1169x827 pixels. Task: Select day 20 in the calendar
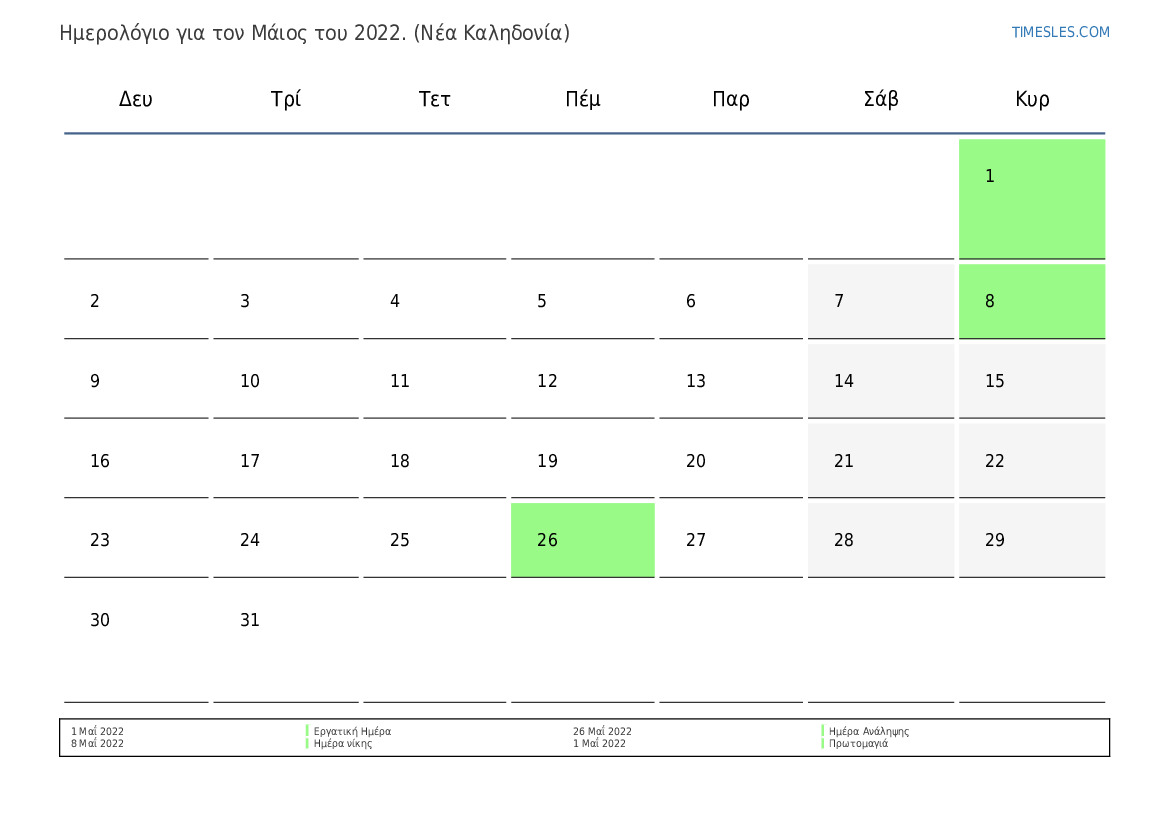coord(731,460)
